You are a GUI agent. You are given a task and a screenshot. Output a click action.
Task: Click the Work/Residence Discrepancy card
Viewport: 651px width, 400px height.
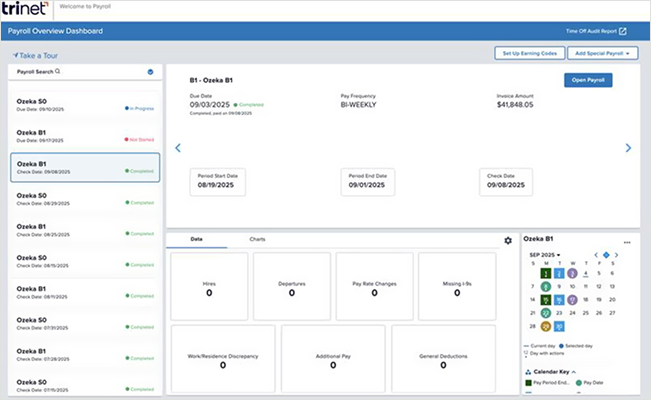(223, 359)
